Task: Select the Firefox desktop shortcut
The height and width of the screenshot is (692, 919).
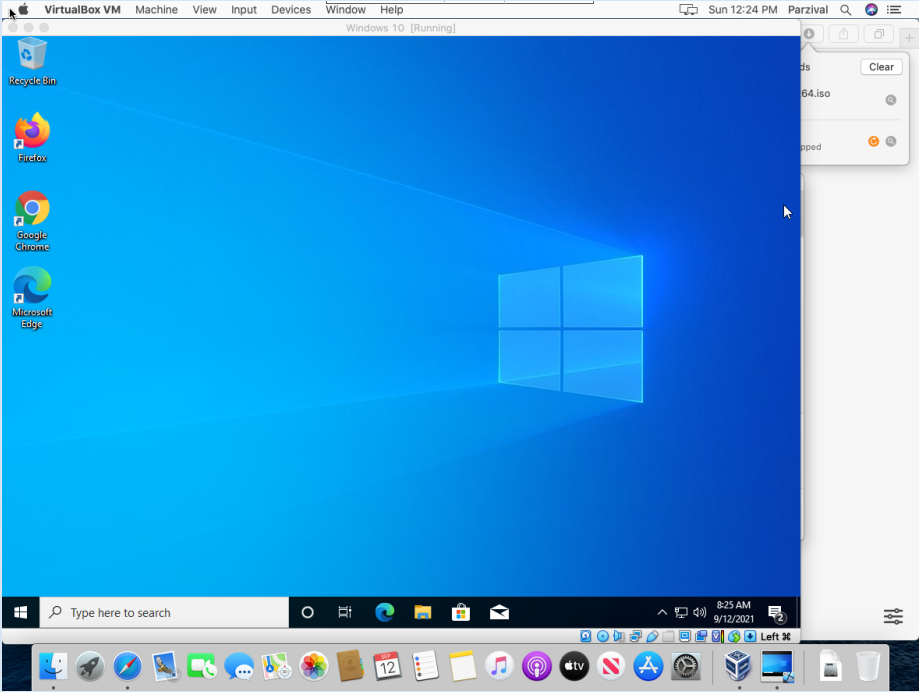Action: coord(32,138)
